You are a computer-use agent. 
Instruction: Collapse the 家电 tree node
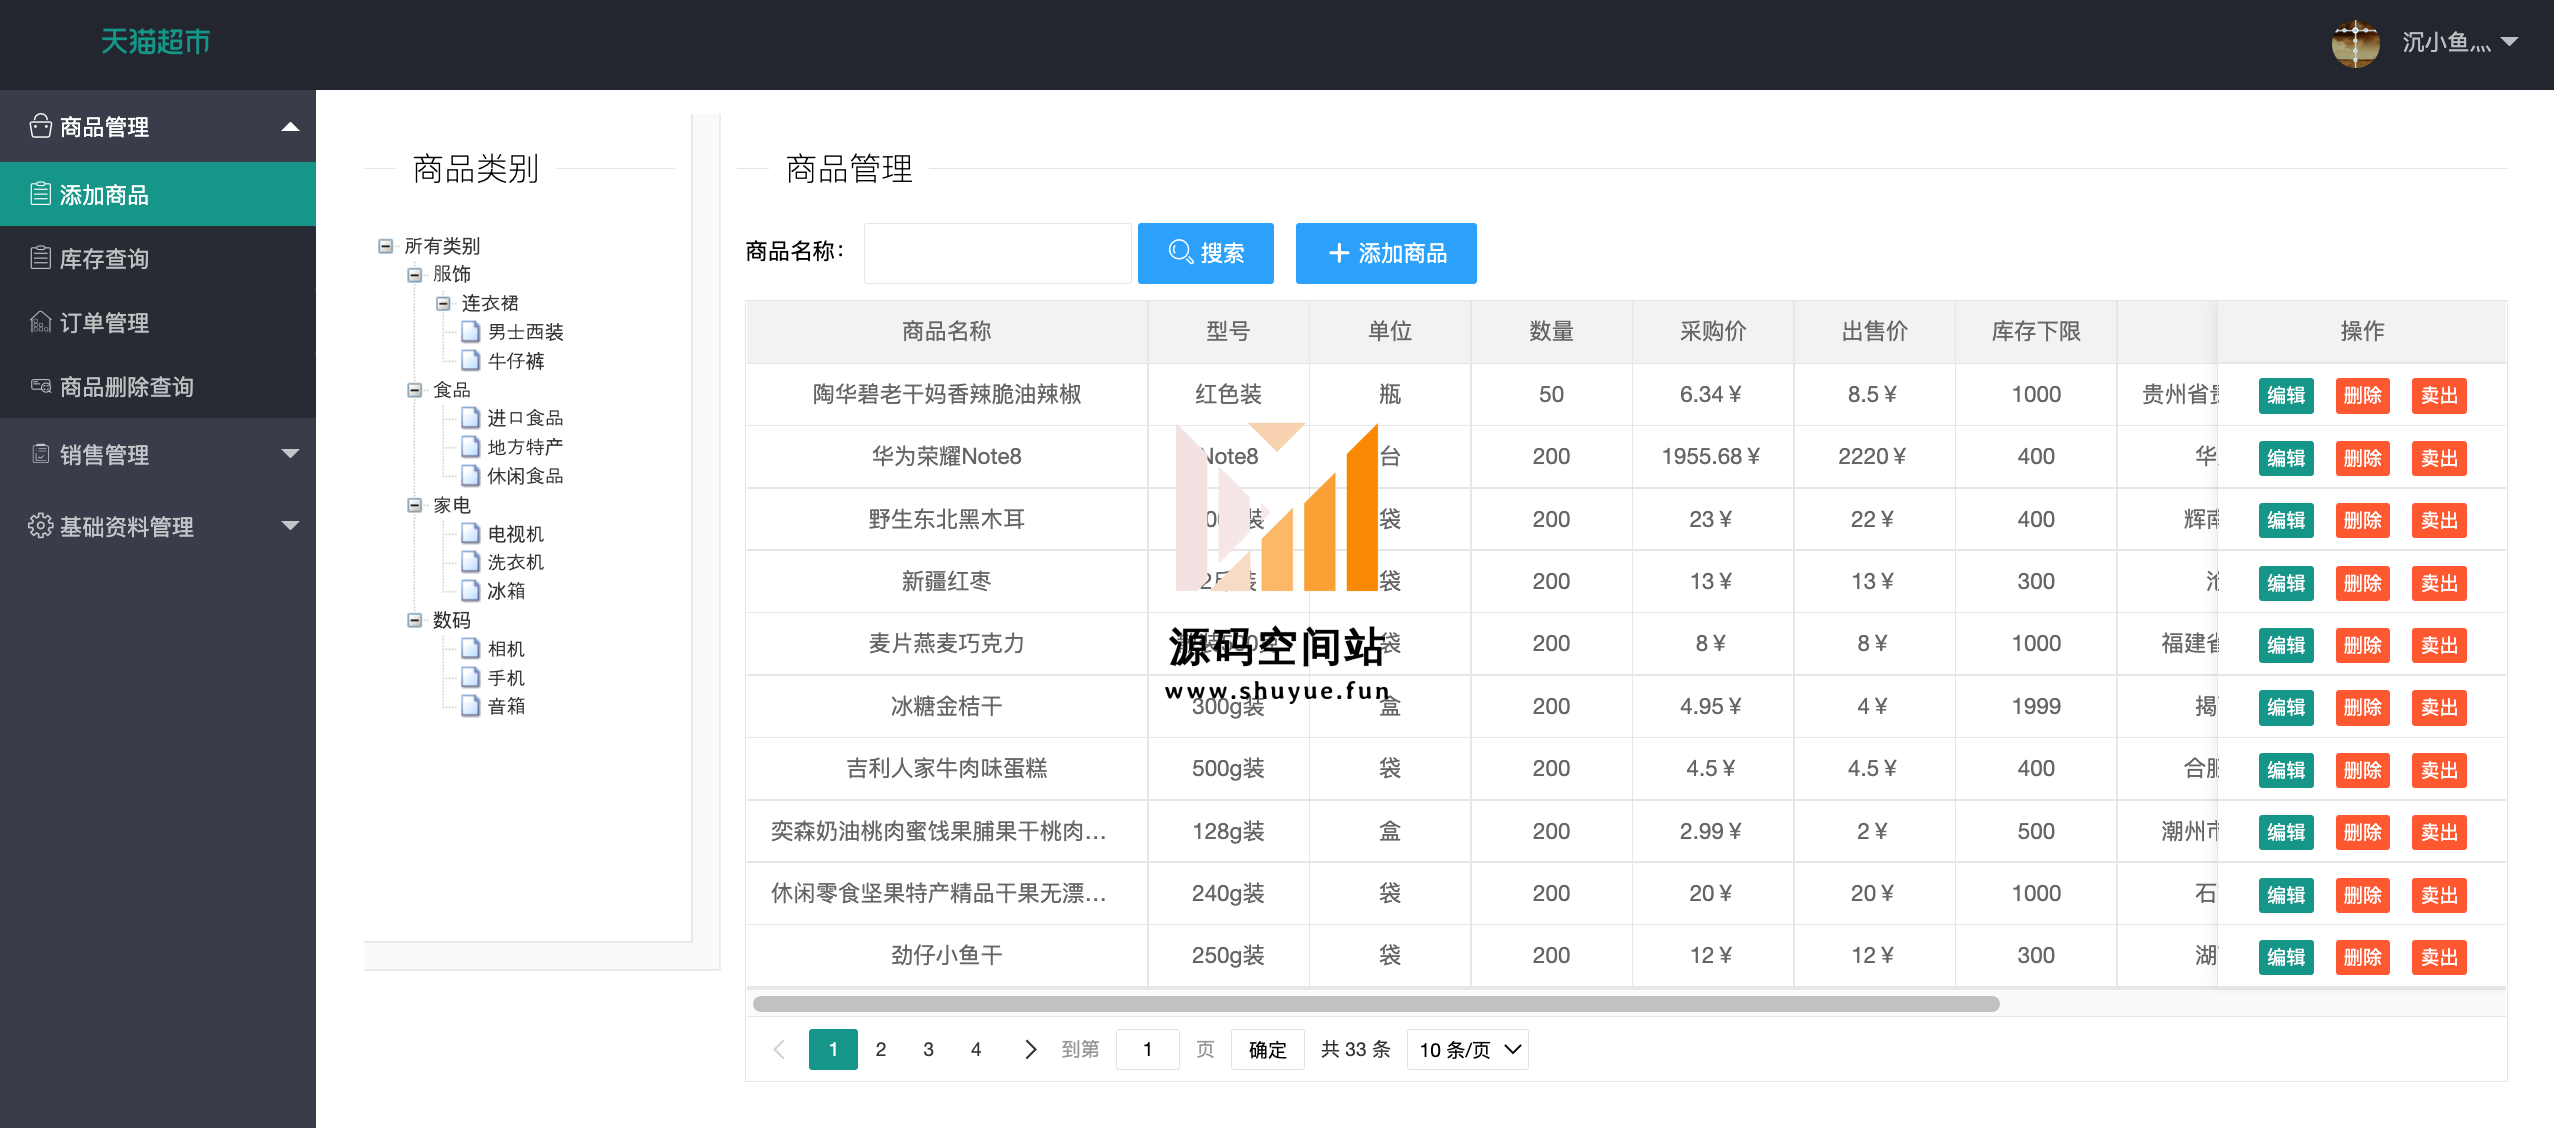tap(415, 505)
